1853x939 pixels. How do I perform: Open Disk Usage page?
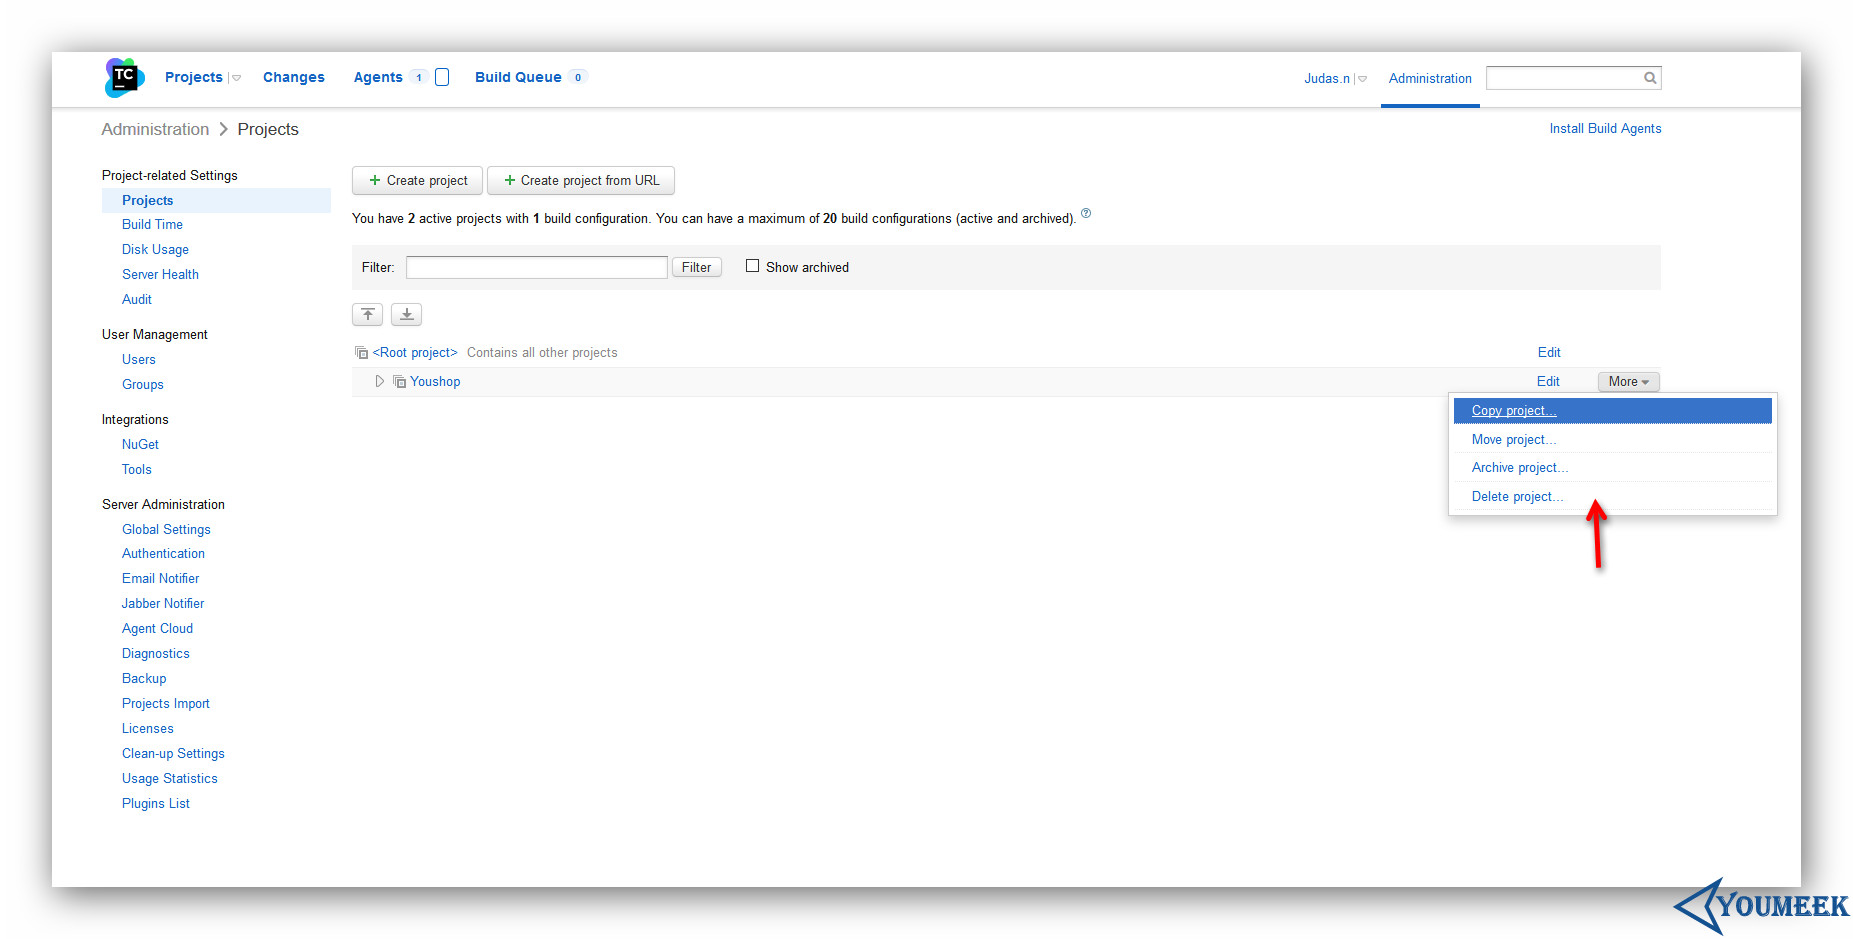pyautogui.click(x=155, y=249)
